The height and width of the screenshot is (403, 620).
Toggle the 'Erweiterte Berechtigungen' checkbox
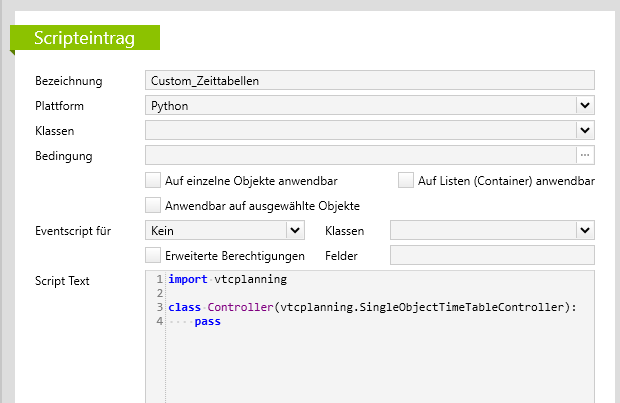click(153, 256)
